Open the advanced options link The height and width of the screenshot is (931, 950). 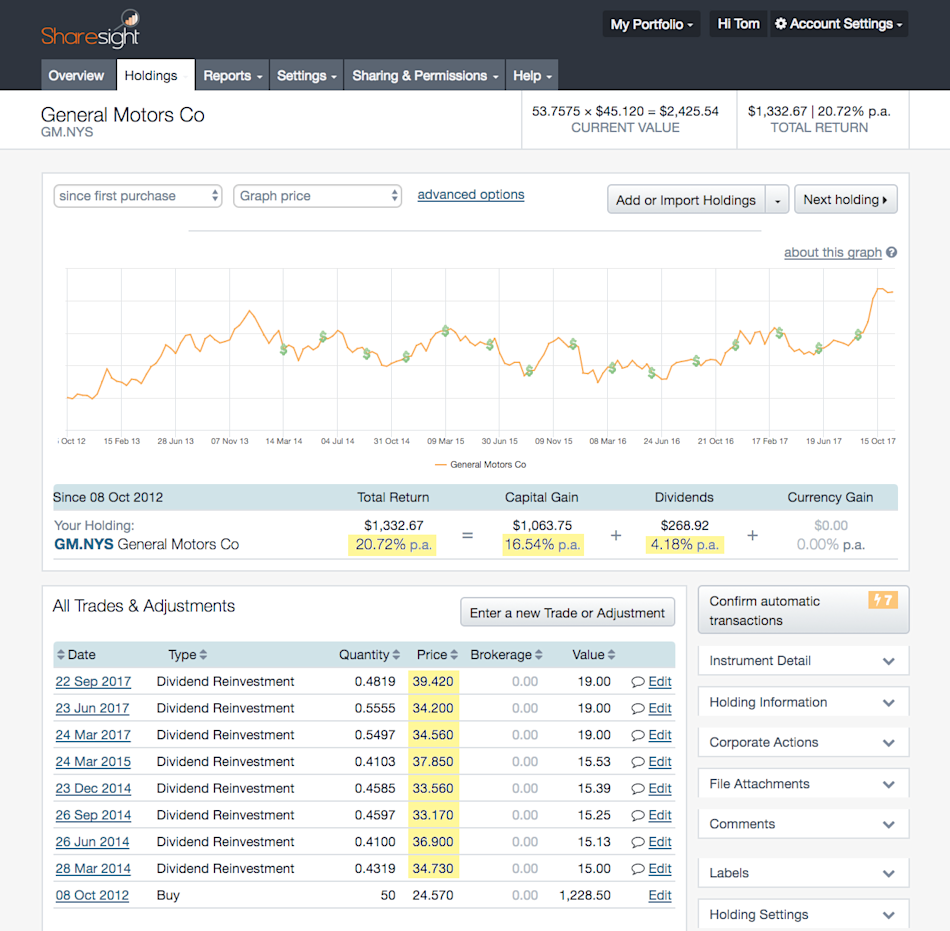[x=471, y=194]
